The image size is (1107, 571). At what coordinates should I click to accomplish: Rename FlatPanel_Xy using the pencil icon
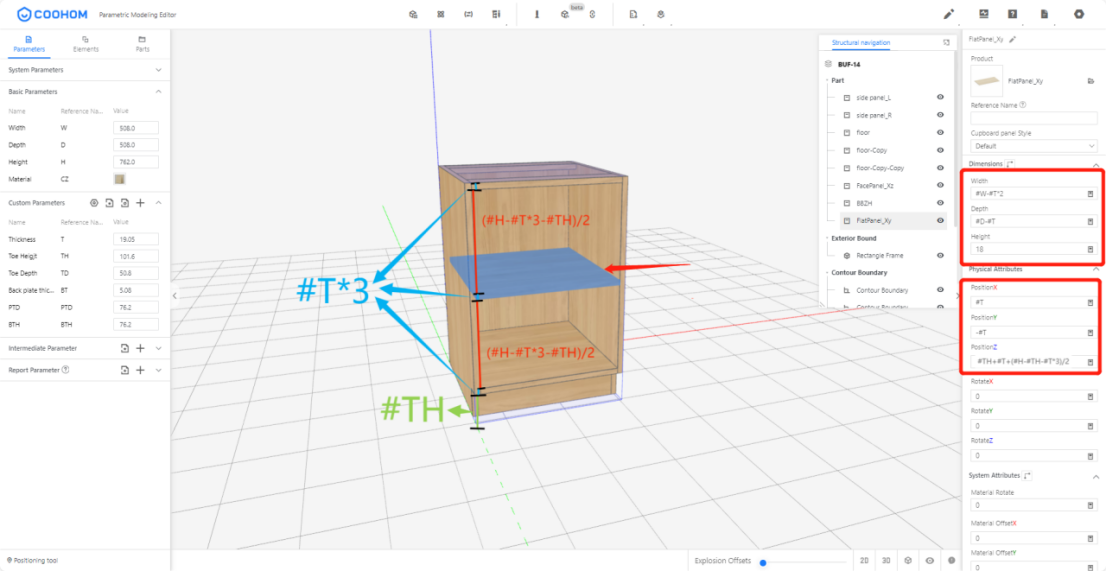[1013, 39]
